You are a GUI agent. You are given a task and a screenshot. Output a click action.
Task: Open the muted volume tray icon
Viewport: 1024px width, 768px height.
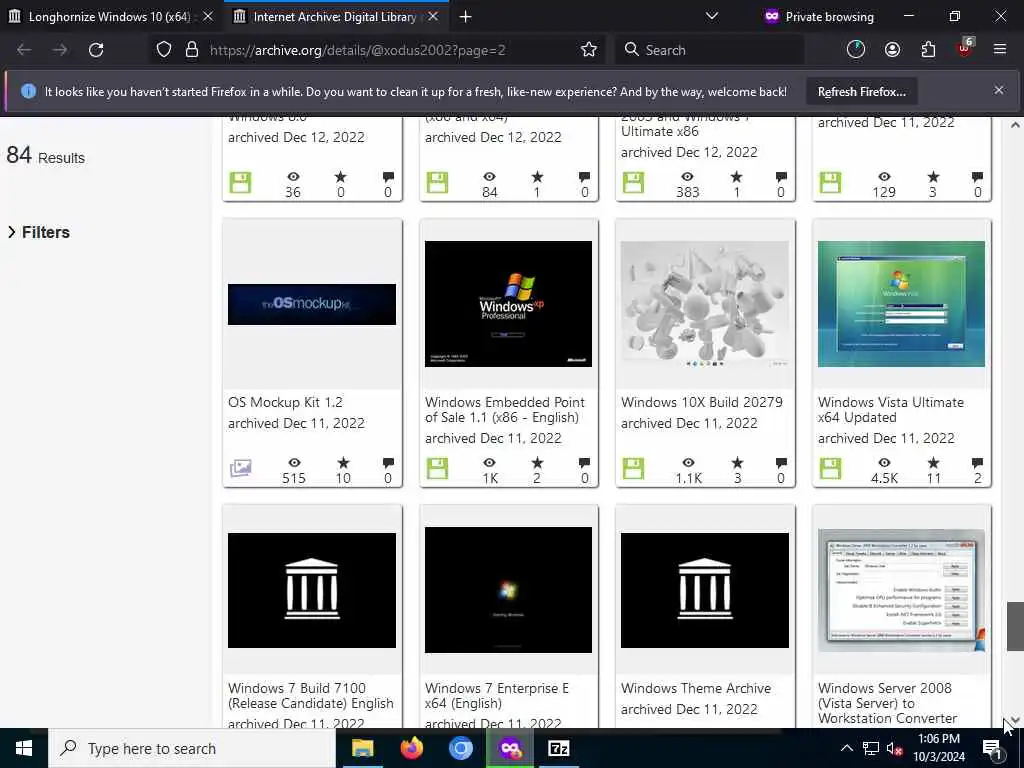[x=894, y=748]
